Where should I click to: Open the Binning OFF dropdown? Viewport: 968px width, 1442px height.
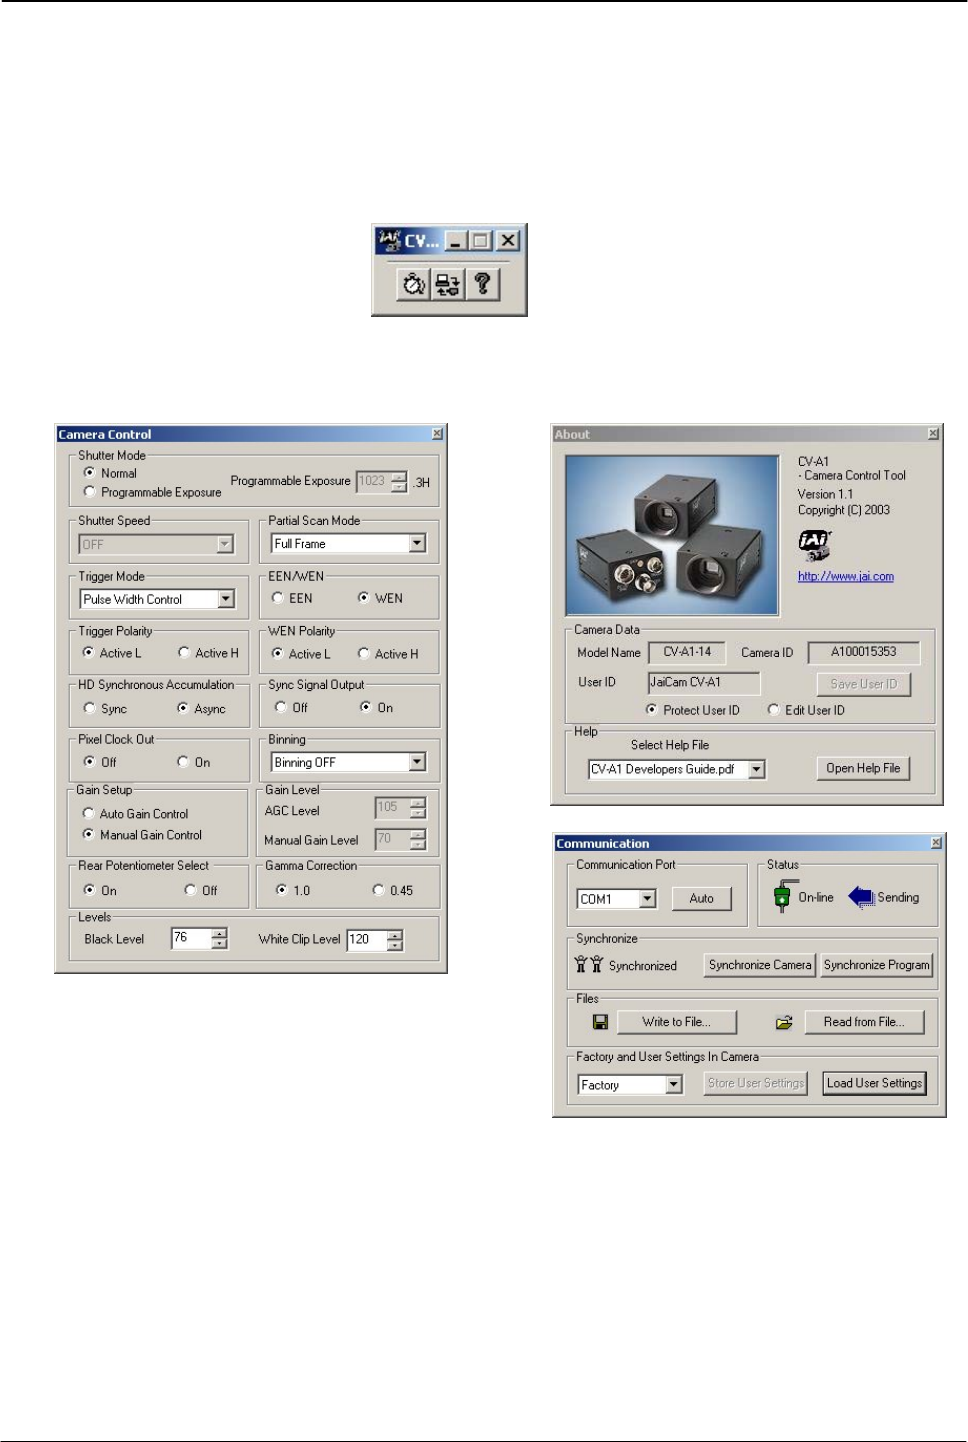tap(417, 762)
